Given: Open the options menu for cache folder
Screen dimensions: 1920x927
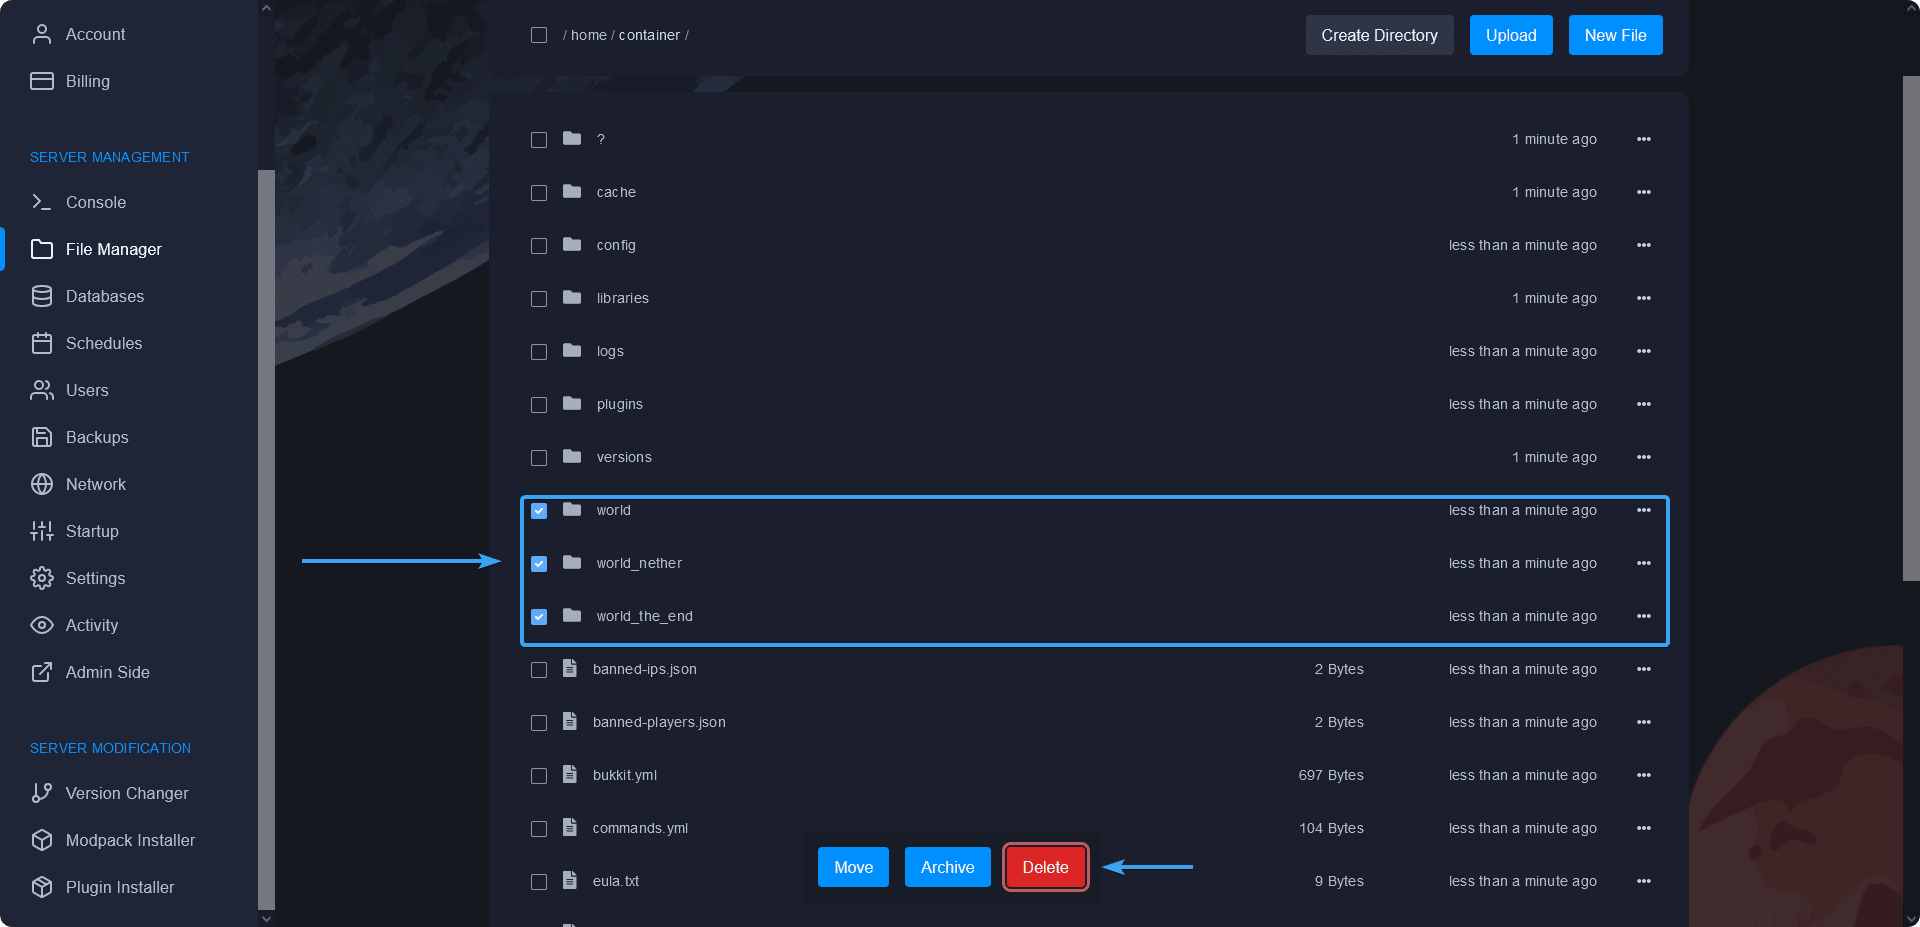Looking at the screenshot, I should (x=1643, y=192).
